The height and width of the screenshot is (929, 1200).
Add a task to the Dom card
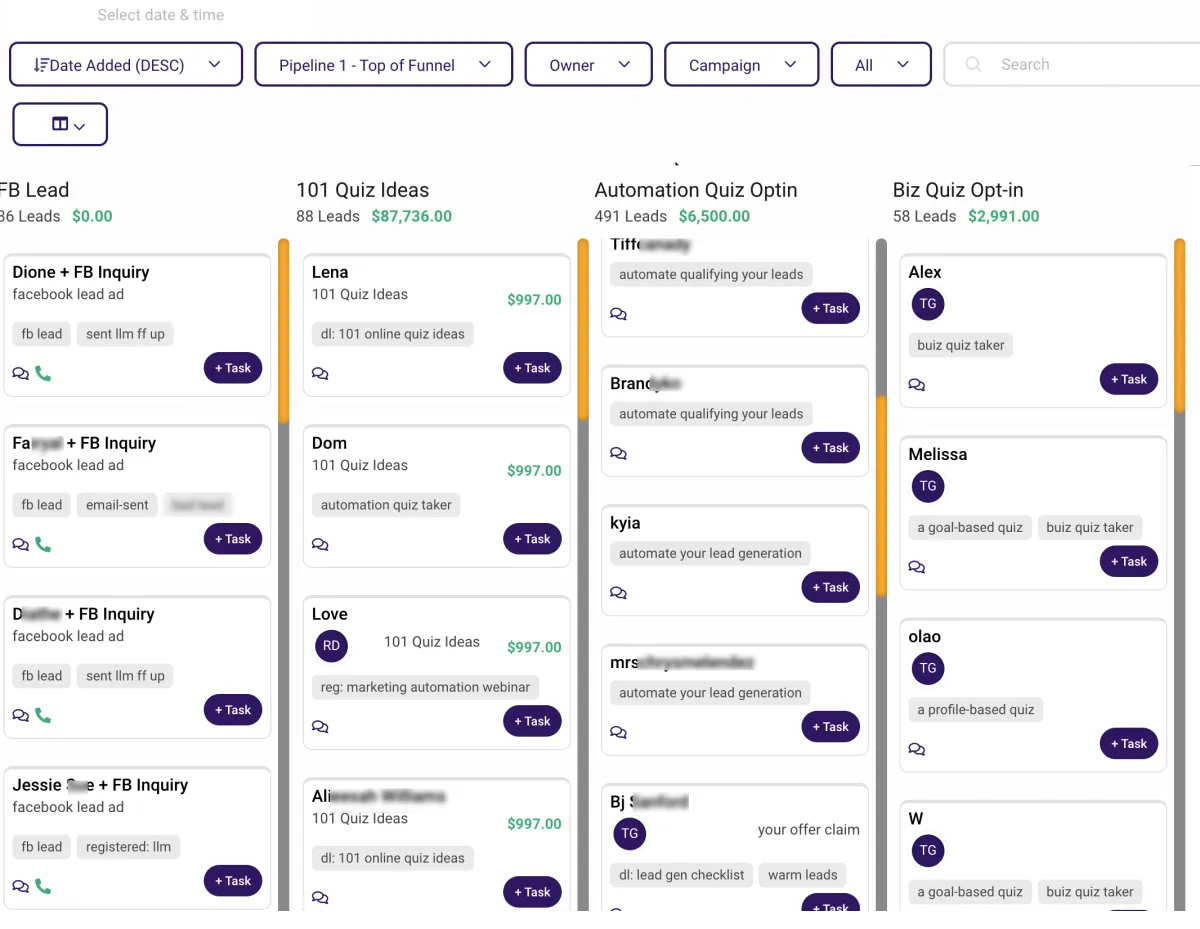point(532,539)
